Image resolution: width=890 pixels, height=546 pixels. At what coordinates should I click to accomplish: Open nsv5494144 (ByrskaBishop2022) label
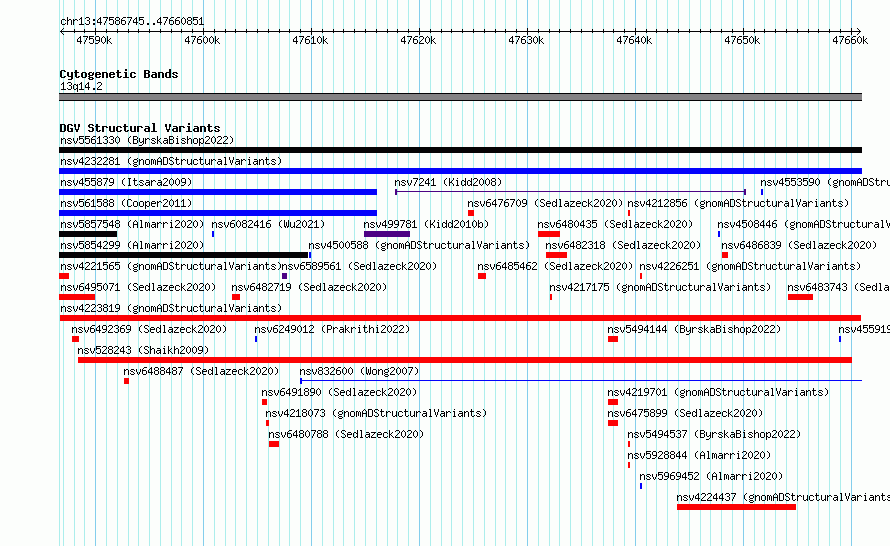click(694, 329)
